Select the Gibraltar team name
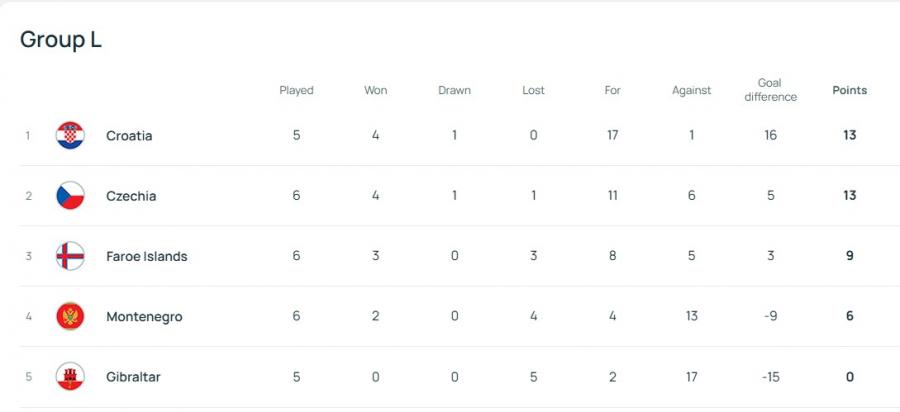This screenshot has width=900, height=412. point(133,377)
